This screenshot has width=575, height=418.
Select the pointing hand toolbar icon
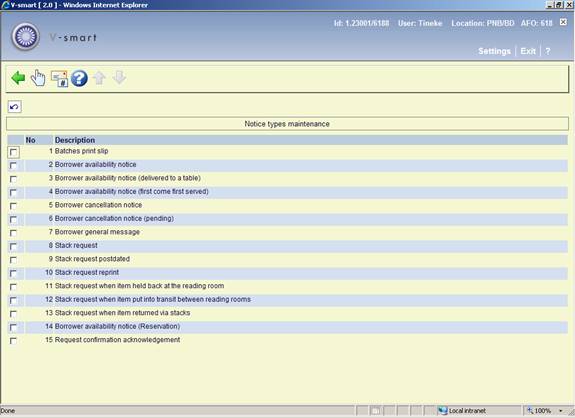[38, 78]
